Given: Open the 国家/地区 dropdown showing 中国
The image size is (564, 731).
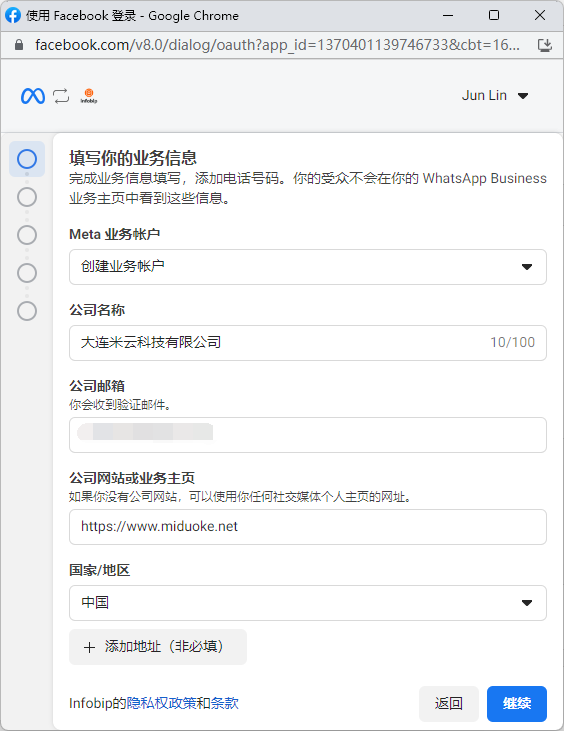Looking at the screenshot, I should (x=308, y=603).
